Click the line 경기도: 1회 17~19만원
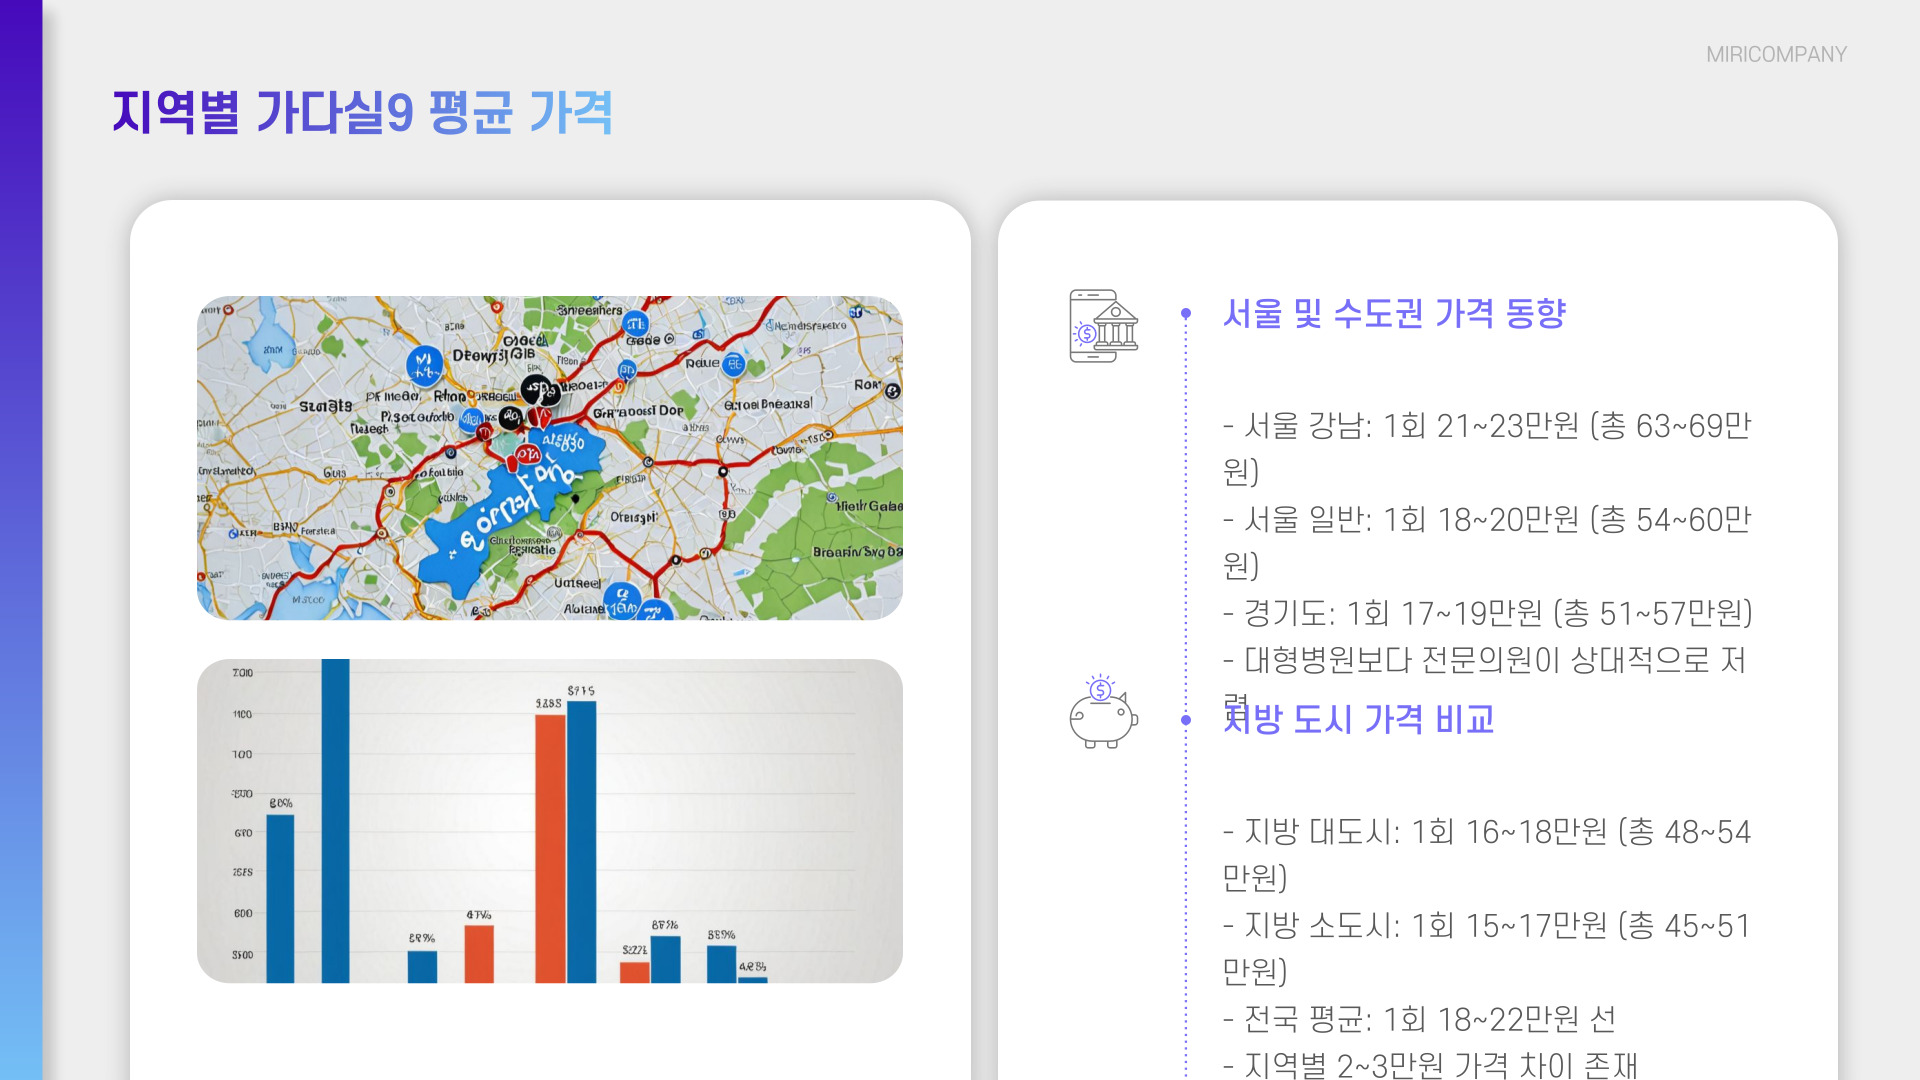 (1488, 613)
